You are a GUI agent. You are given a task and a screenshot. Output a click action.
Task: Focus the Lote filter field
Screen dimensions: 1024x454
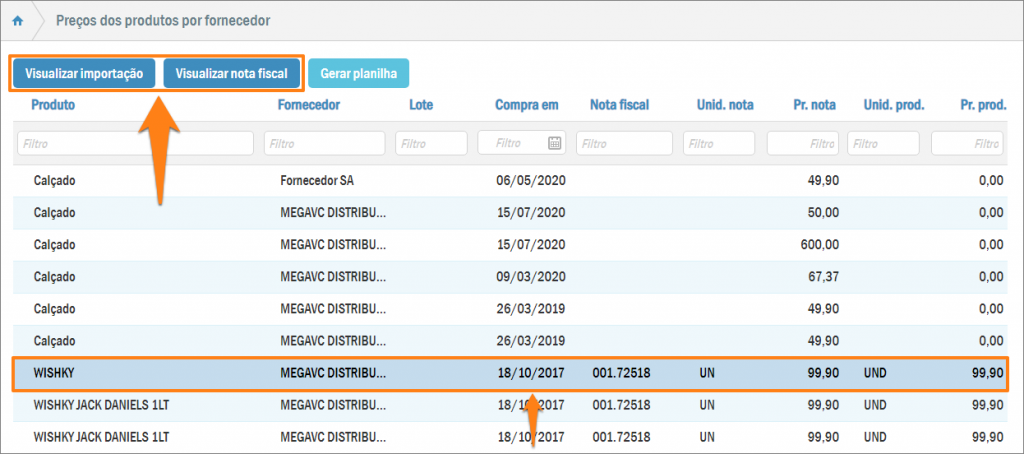[431, 144]
